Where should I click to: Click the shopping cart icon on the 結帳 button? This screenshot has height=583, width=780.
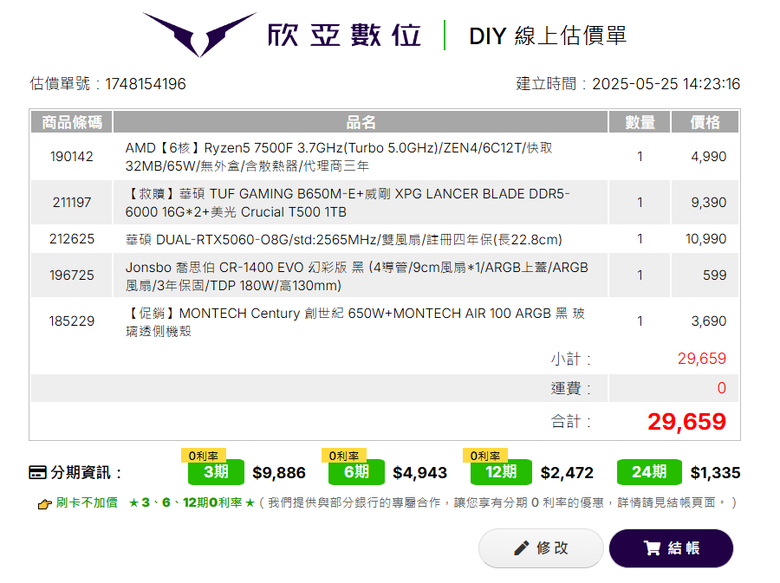coord(652,548)
